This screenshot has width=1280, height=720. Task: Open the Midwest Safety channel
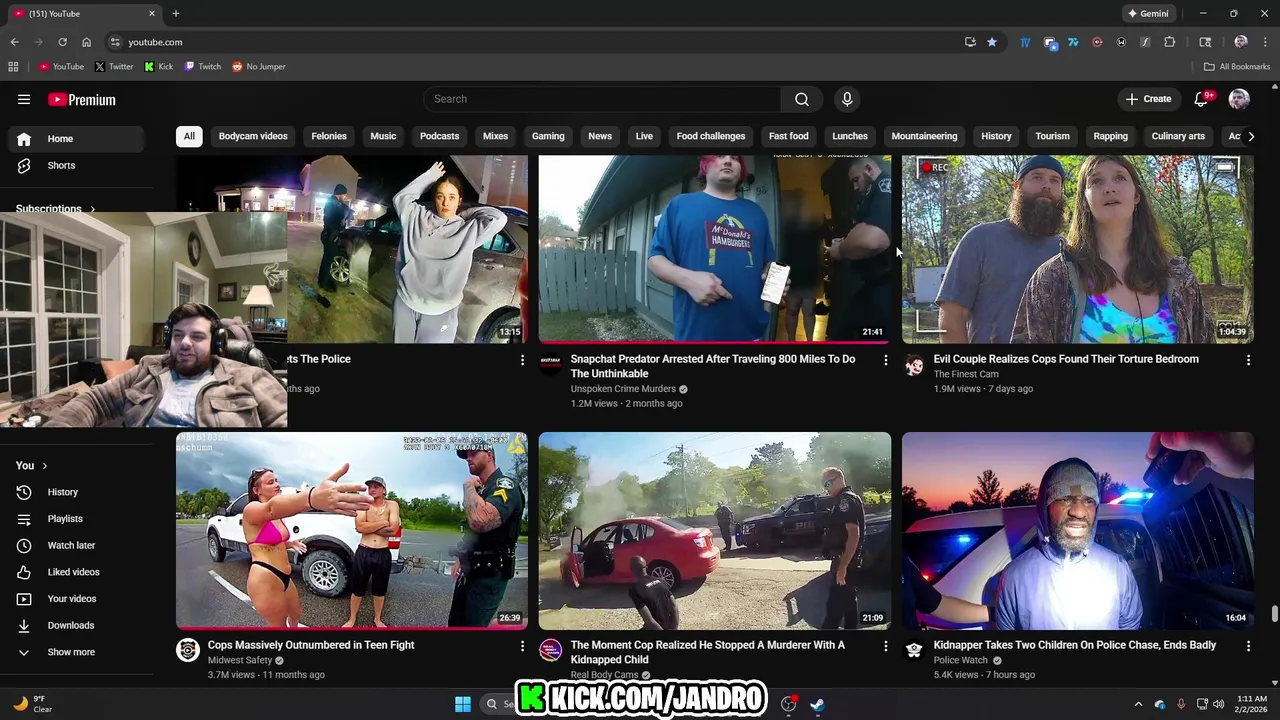[x=240, y=660]
